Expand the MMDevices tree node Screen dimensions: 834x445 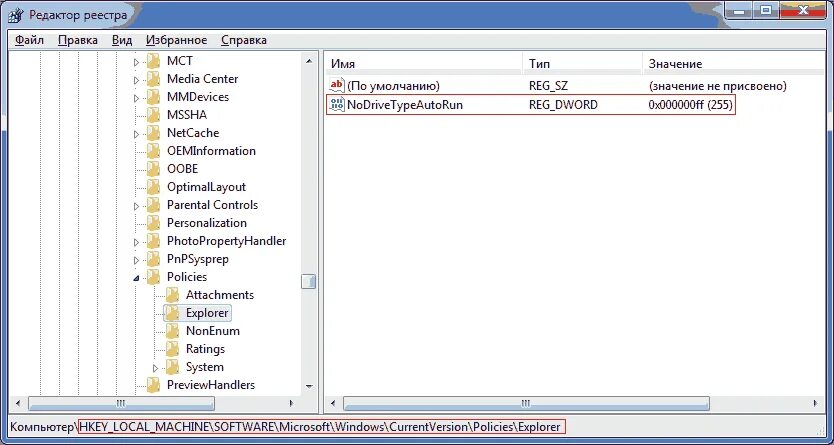[136, 98]
